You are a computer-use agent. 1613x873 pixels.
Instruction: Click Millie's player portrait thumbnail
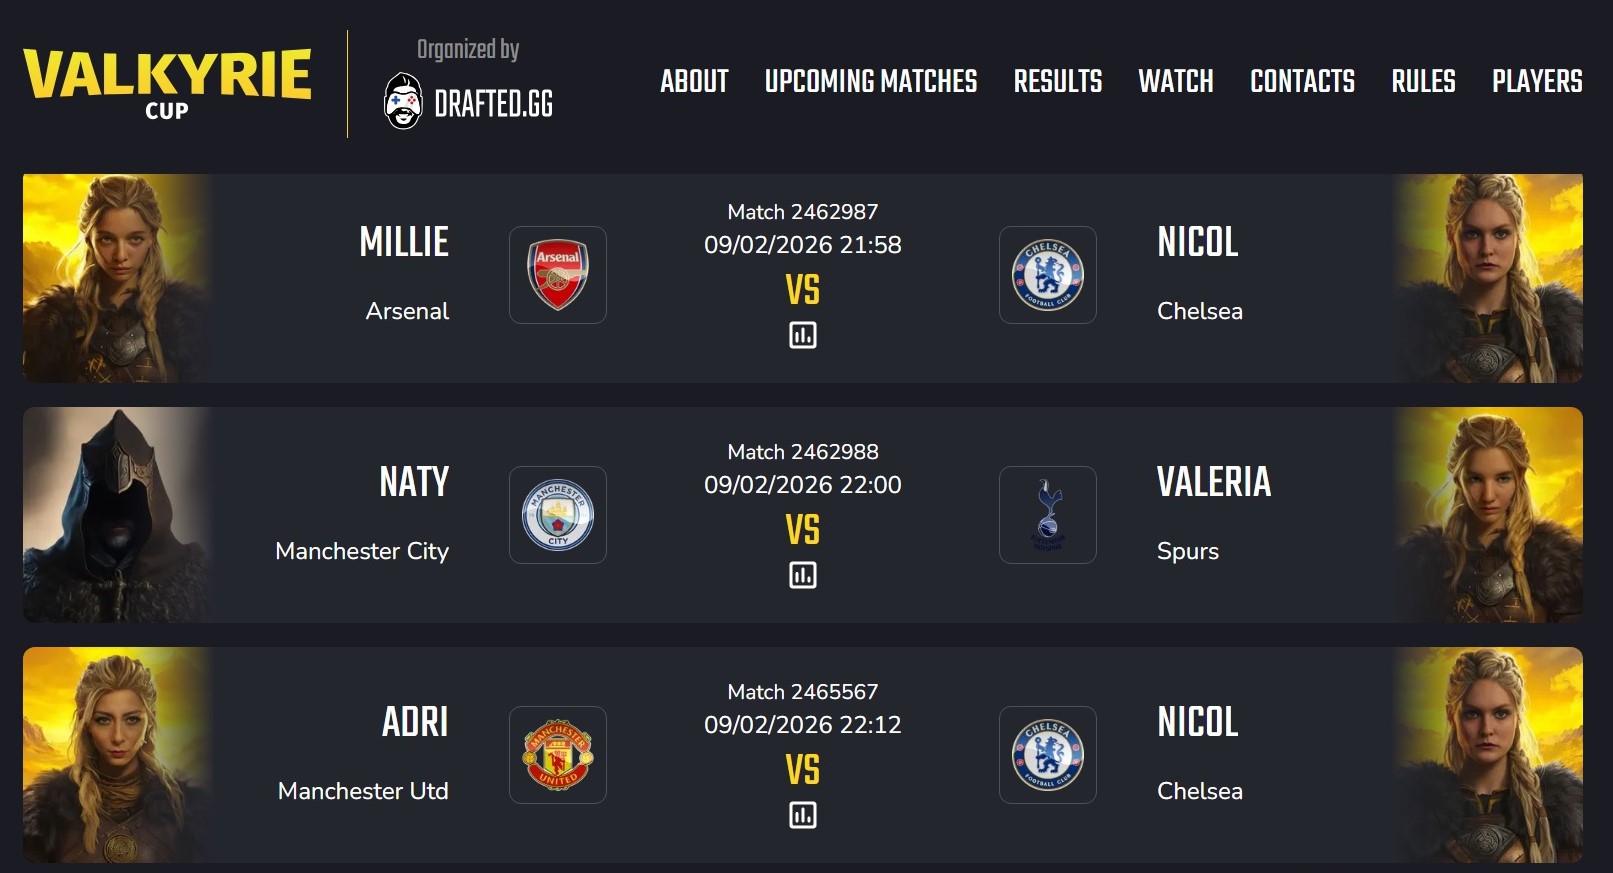(x=117, y=278)
